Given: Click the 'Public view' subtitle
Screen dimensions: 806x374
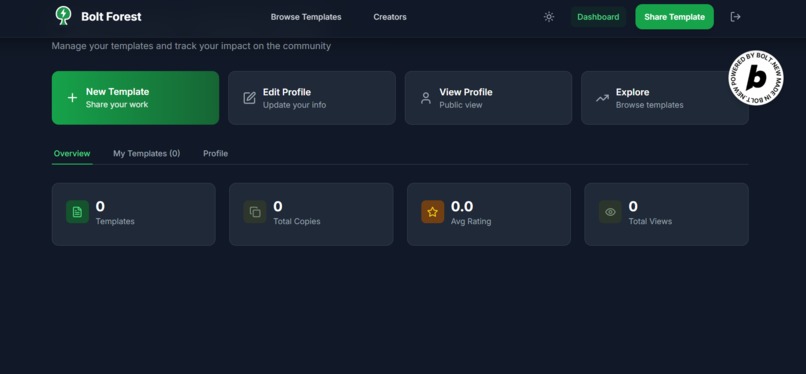Looking at the screenshot, I should pos(461,105).
